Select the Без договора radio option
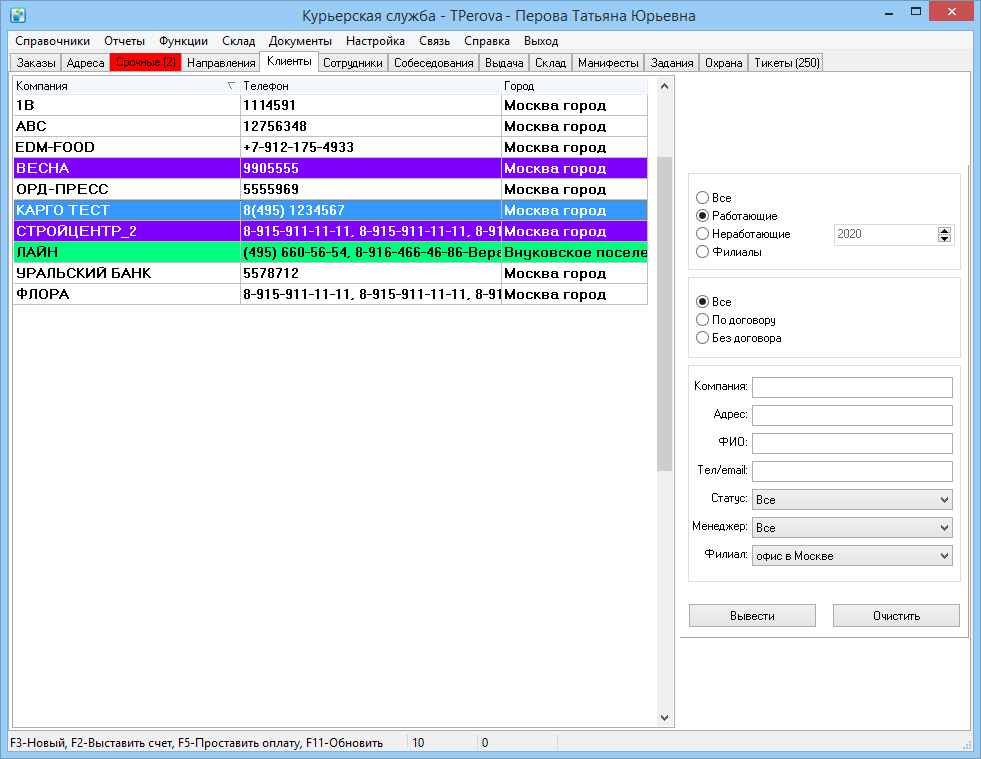 [703, 338]
